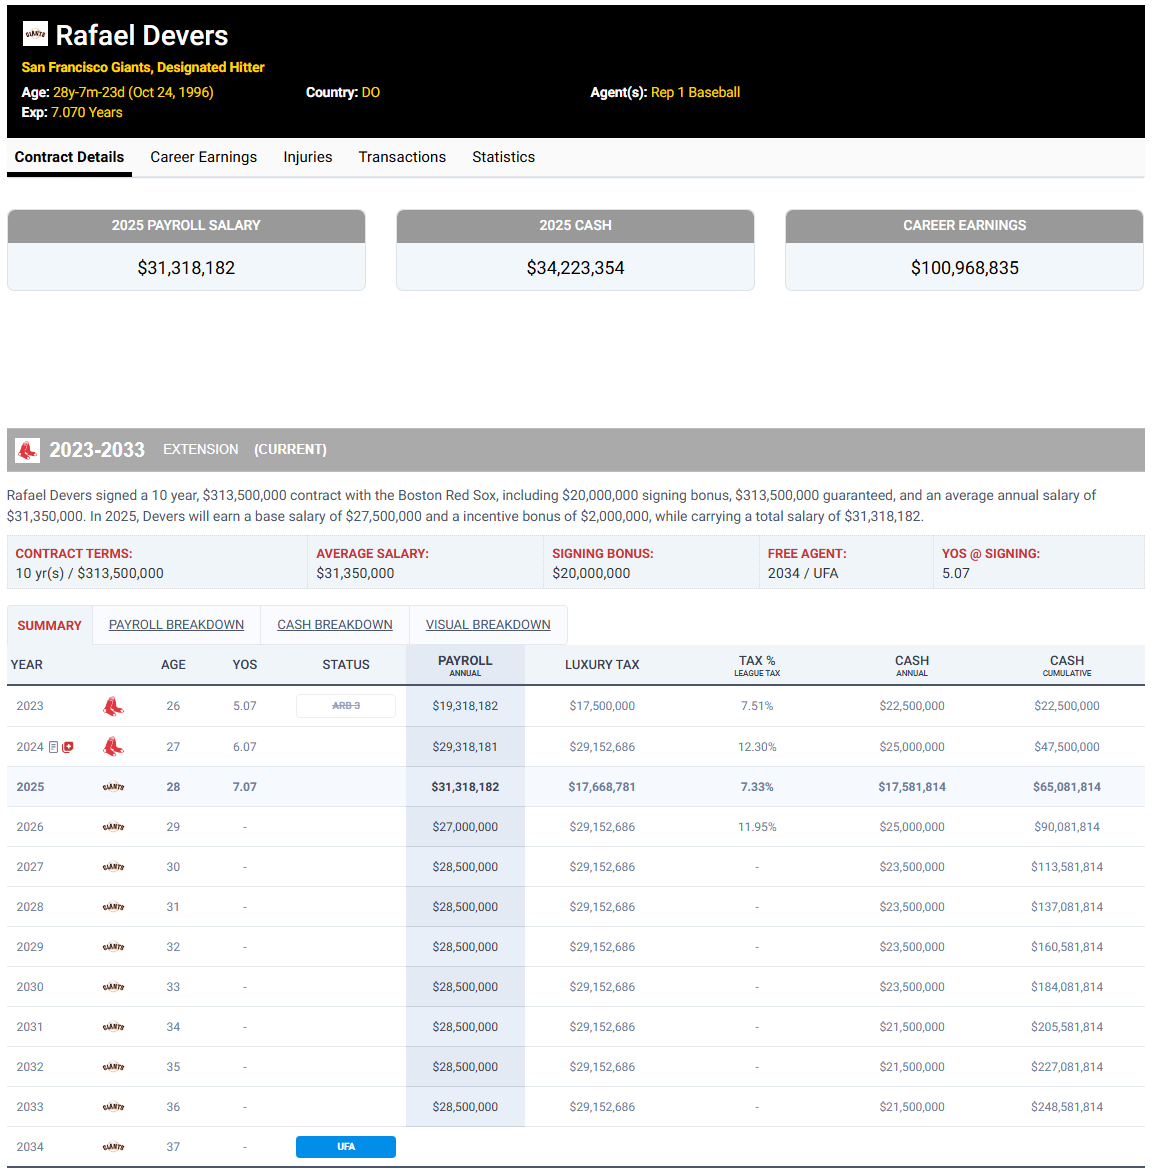Open the VISUAL BREAKDOWN tab
The width and height of the screenshot is (1155, 1169).
pos(488,625)
